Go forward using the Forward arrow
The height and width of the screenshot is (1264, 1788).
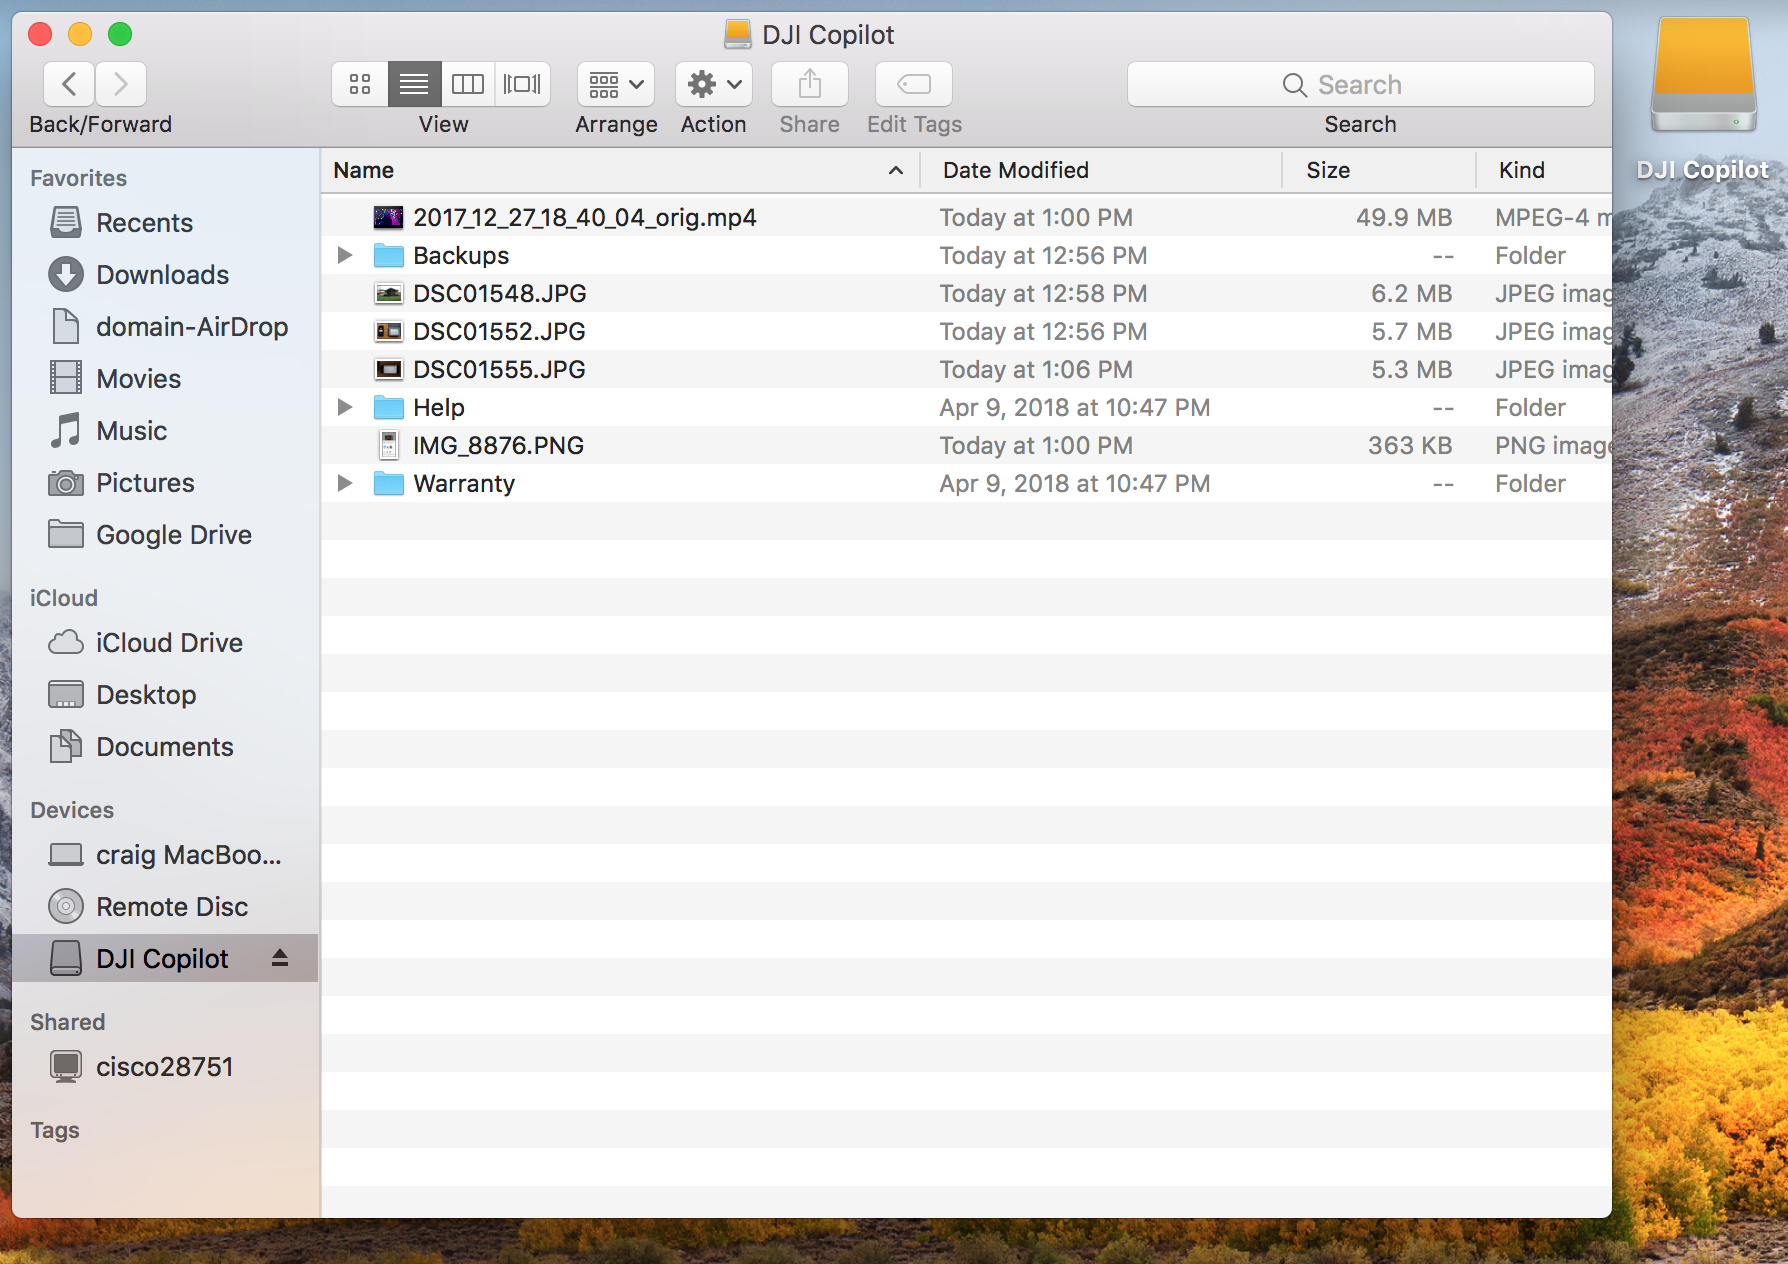pos(121,84)
